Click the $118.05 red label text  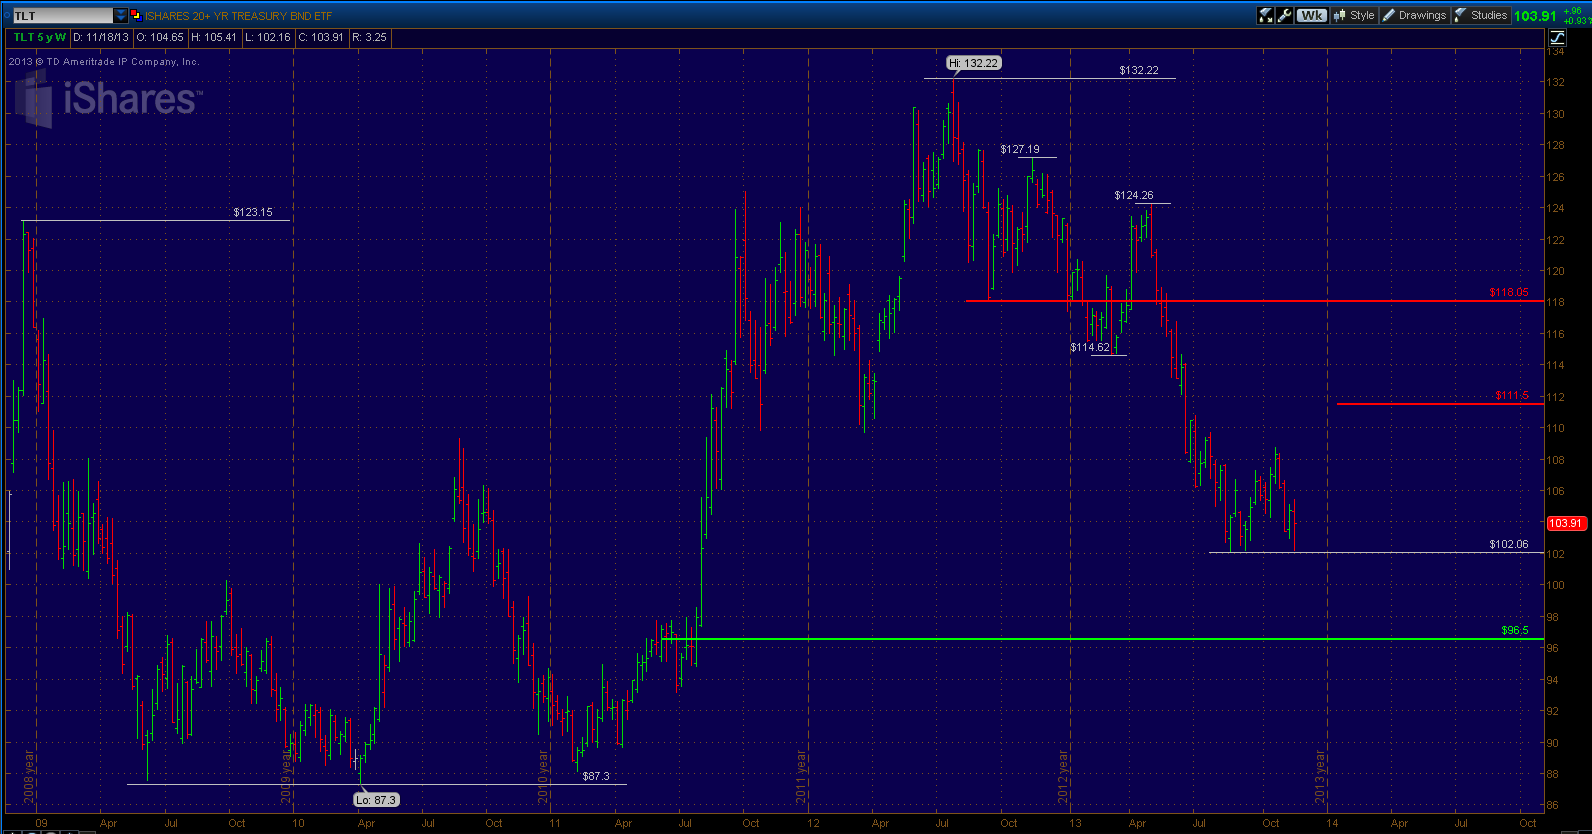click(1509, 292)
